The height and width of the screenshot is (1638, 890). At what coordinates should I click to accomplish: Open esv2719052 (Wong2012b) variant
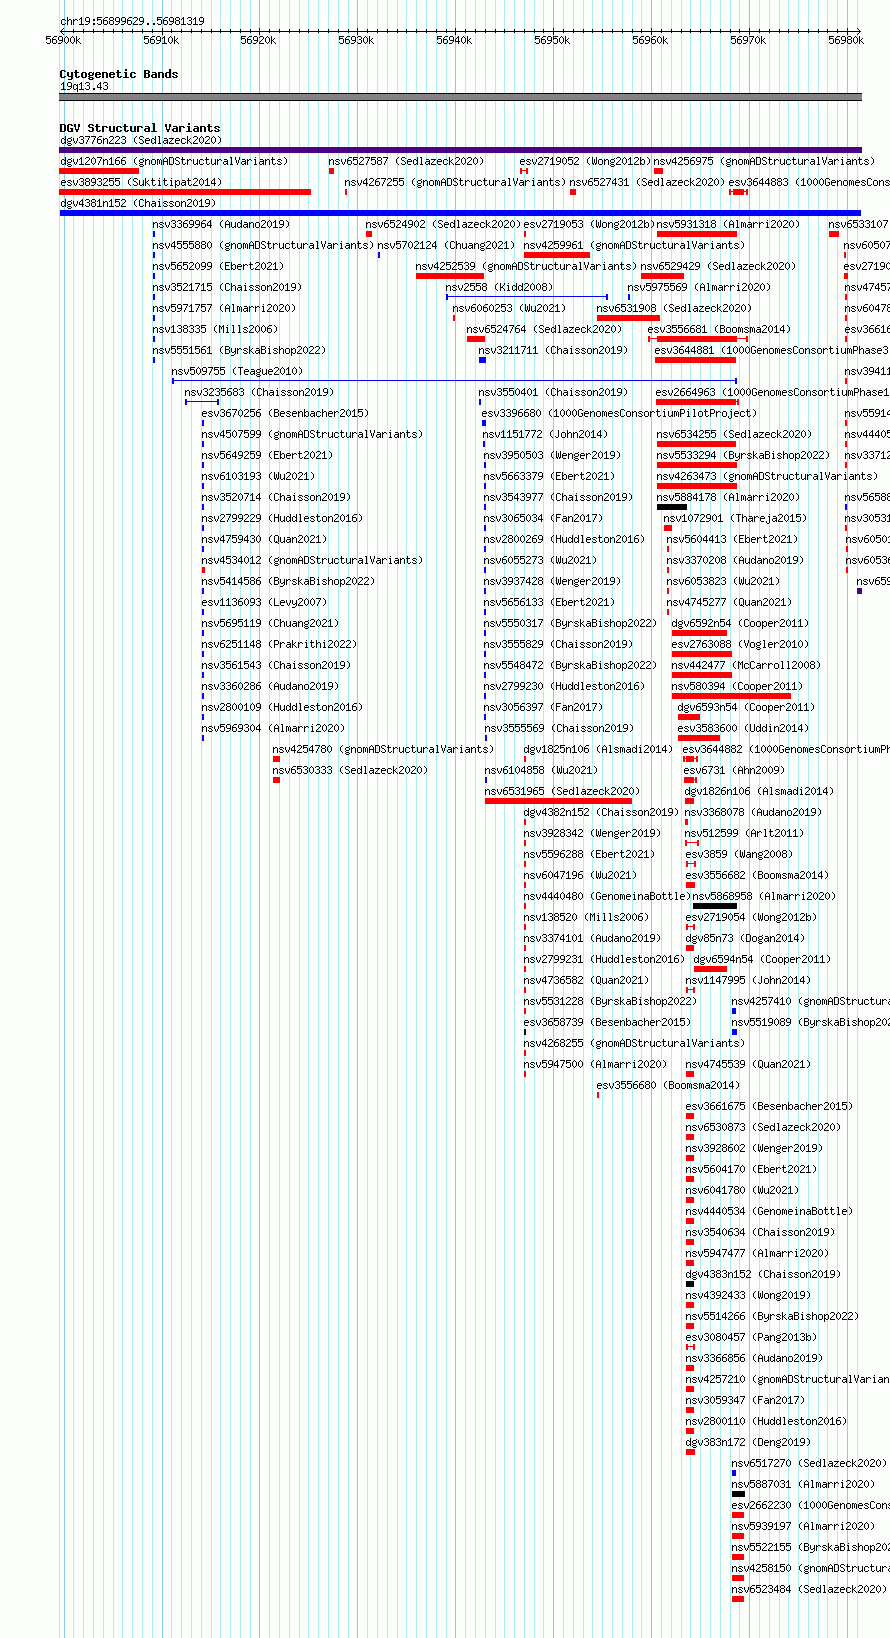pos(584,161)
